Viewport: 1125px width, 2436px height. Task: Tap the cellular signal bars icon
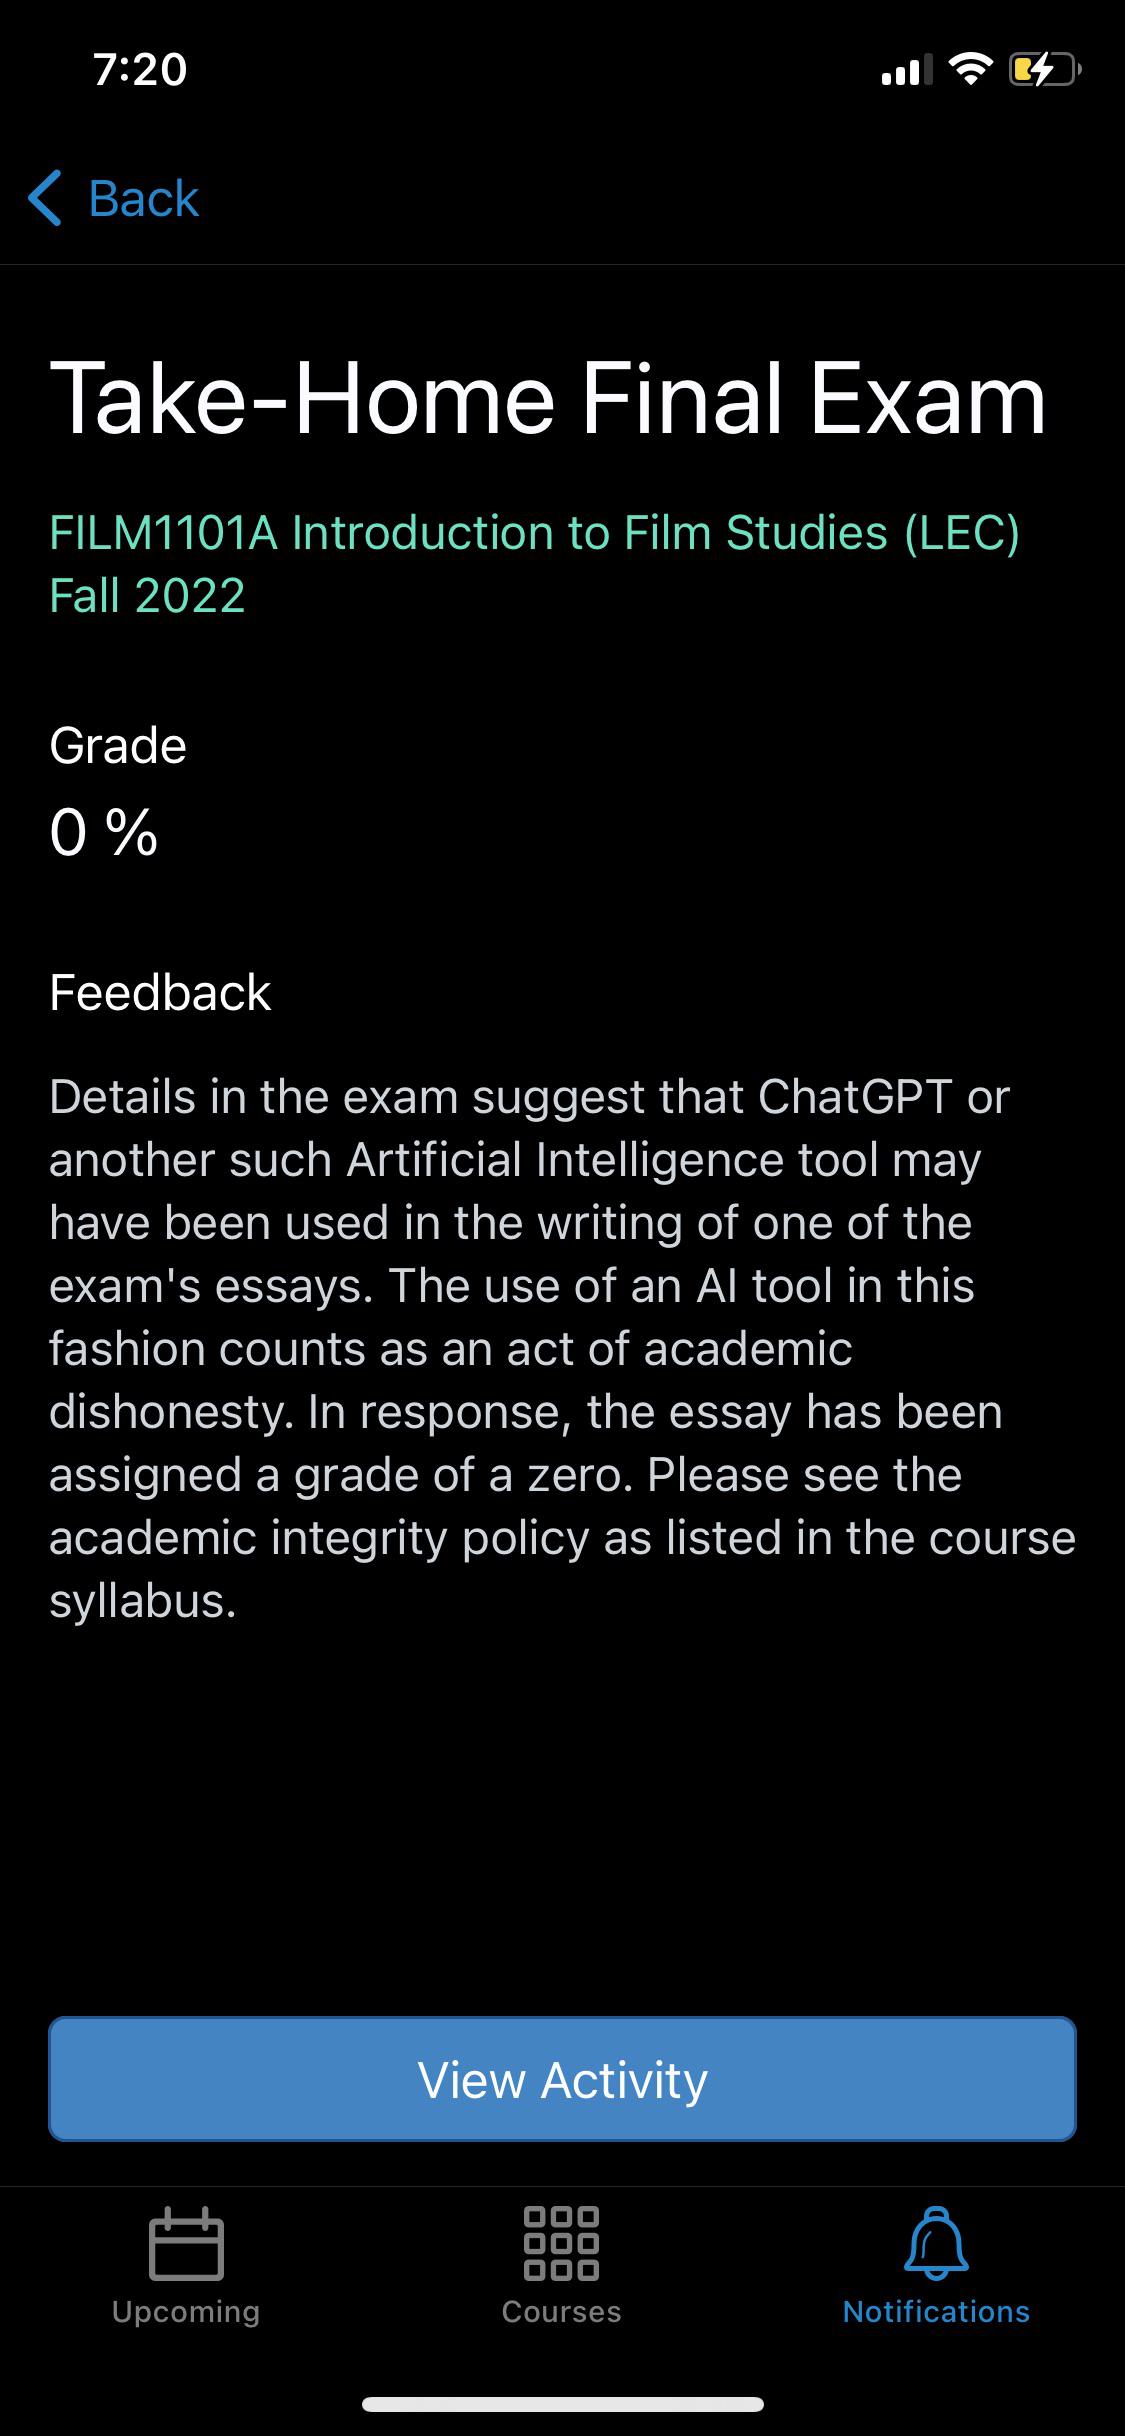click(906, 70)
